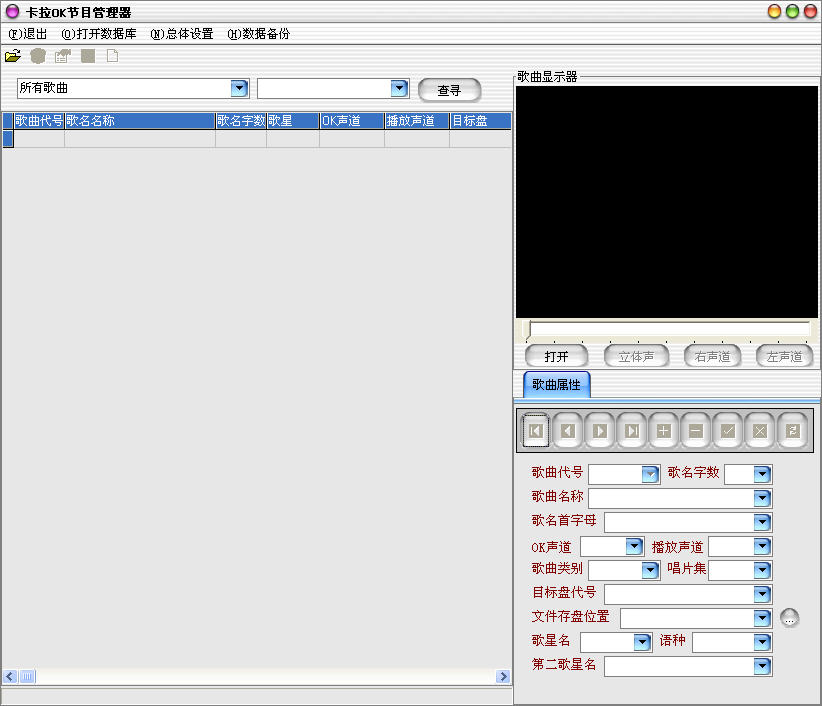Jump to last record in navigator
822x706 pixels.
(x=632, y=430)
